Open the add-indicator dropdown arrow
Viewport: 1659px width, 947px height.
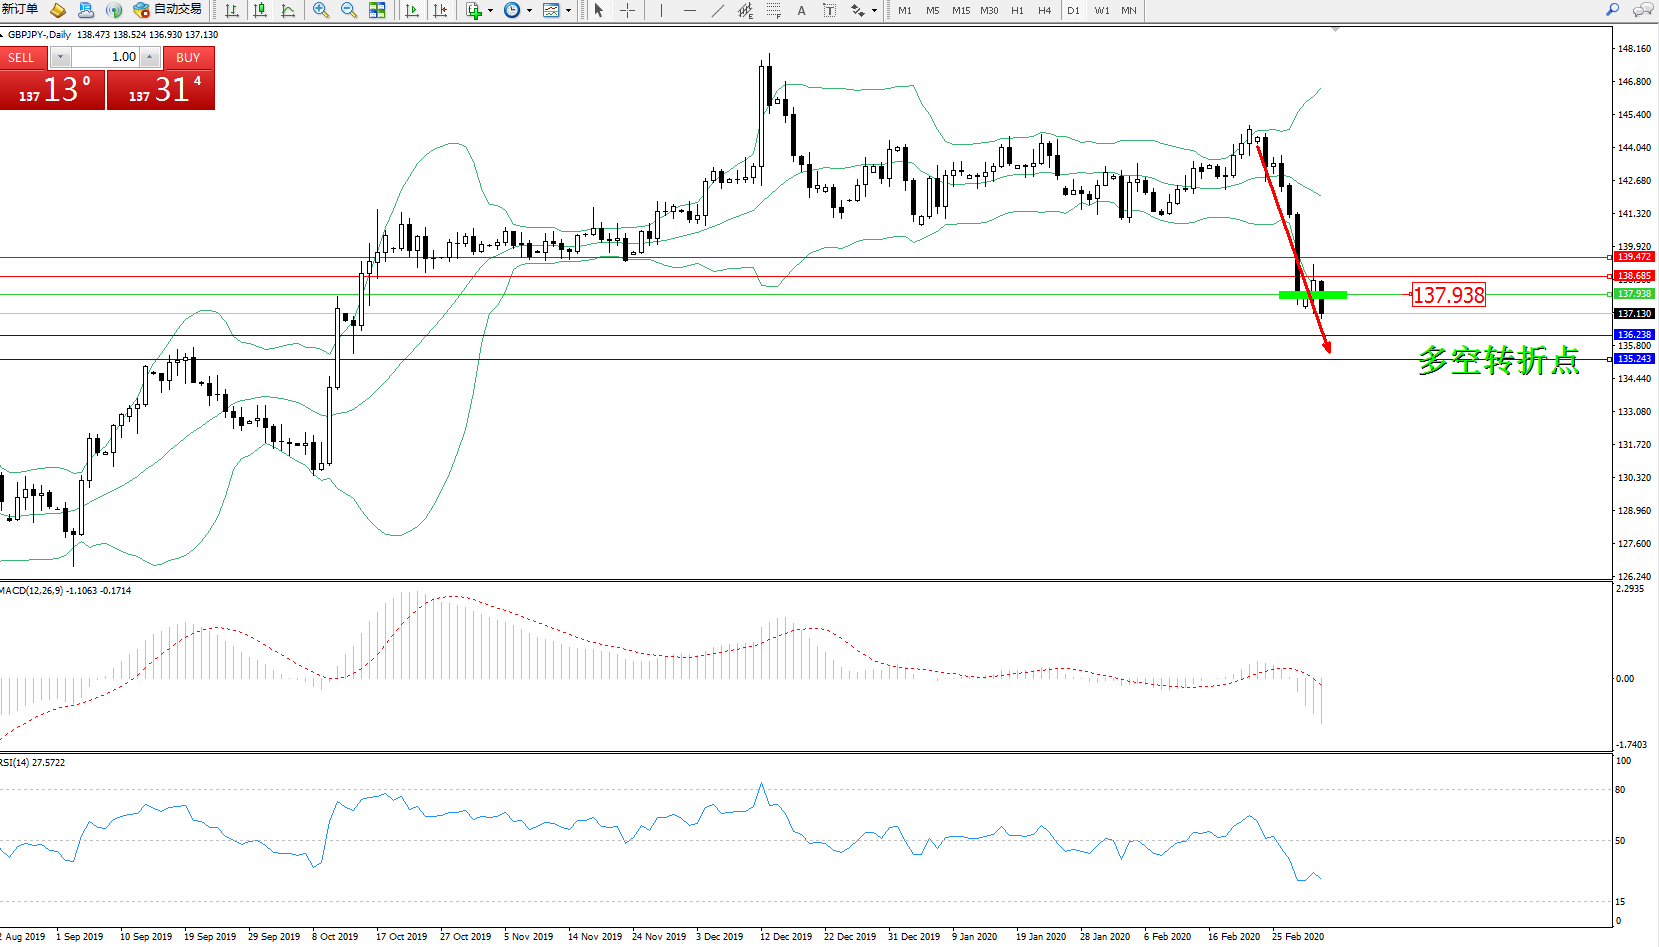(490, 11)
